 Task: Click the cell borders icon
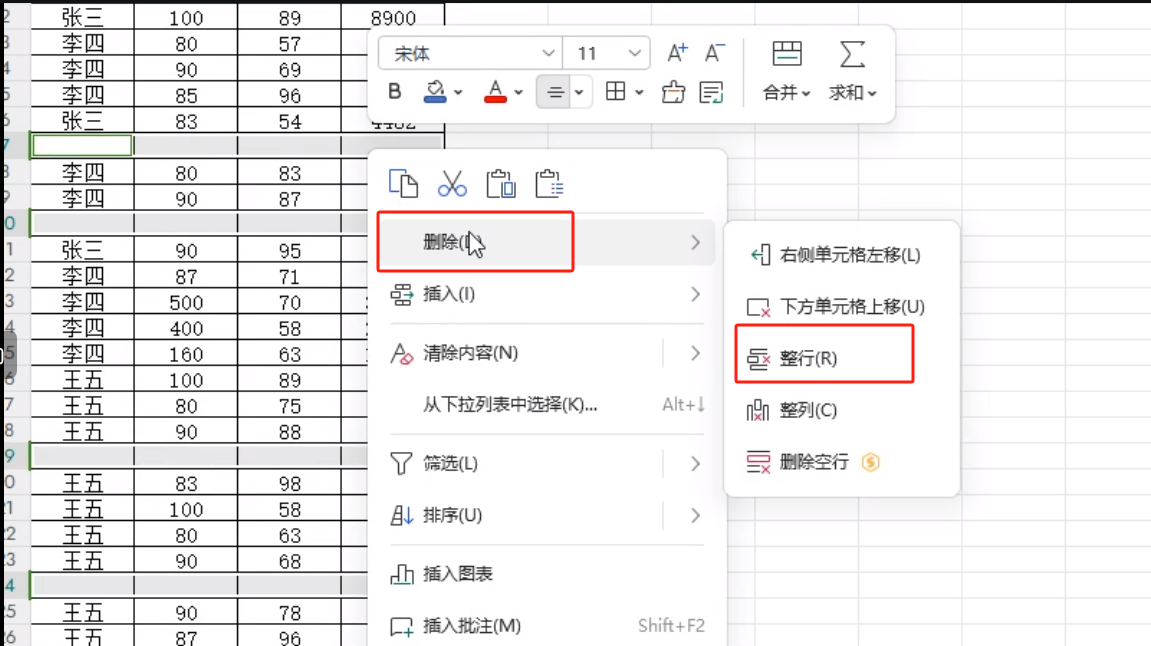tap(615, 92)
